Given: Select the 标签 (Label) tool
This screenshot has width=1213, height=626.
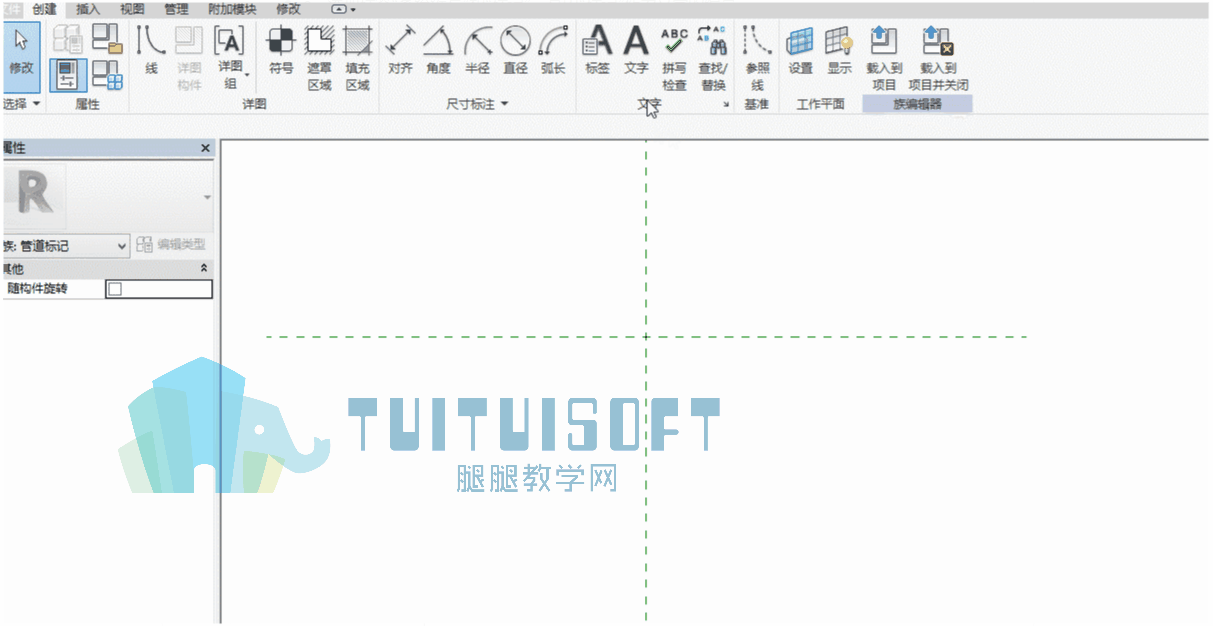Looking at the screenshot, I should [x=597, y=52].
